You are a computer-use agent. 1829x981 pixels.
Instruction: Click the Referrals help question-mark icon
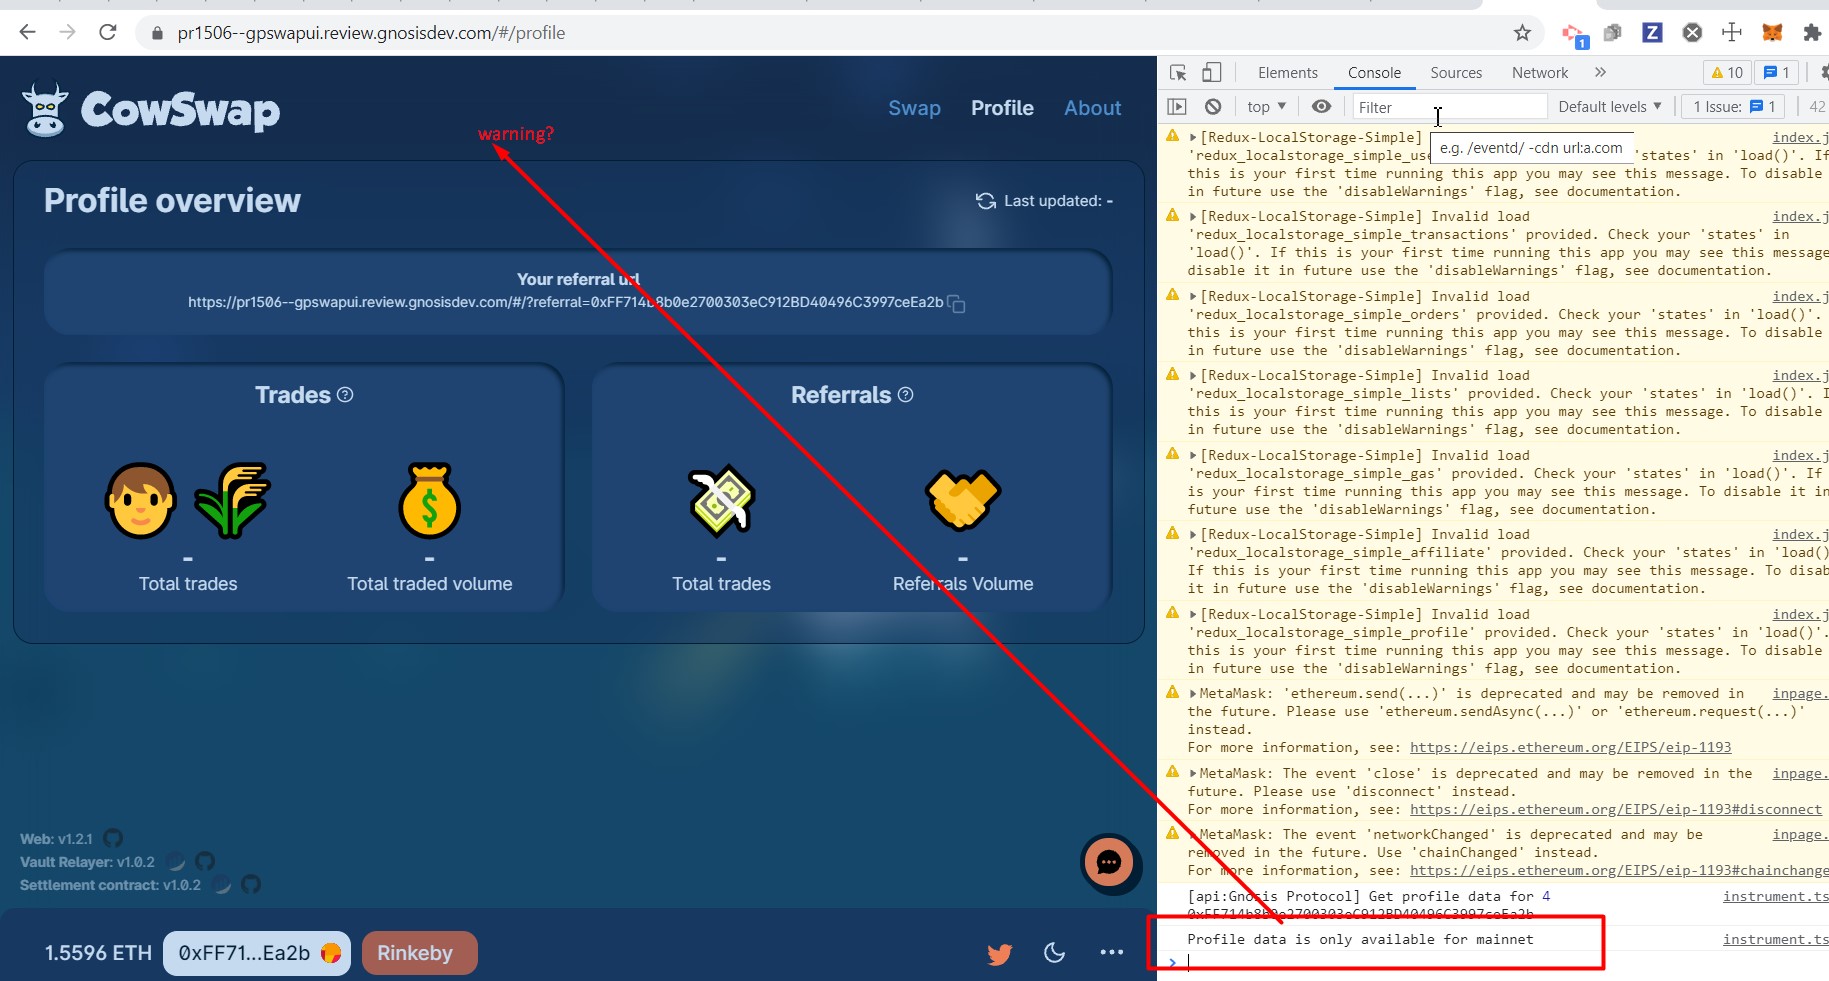click(x=906, y=395)
